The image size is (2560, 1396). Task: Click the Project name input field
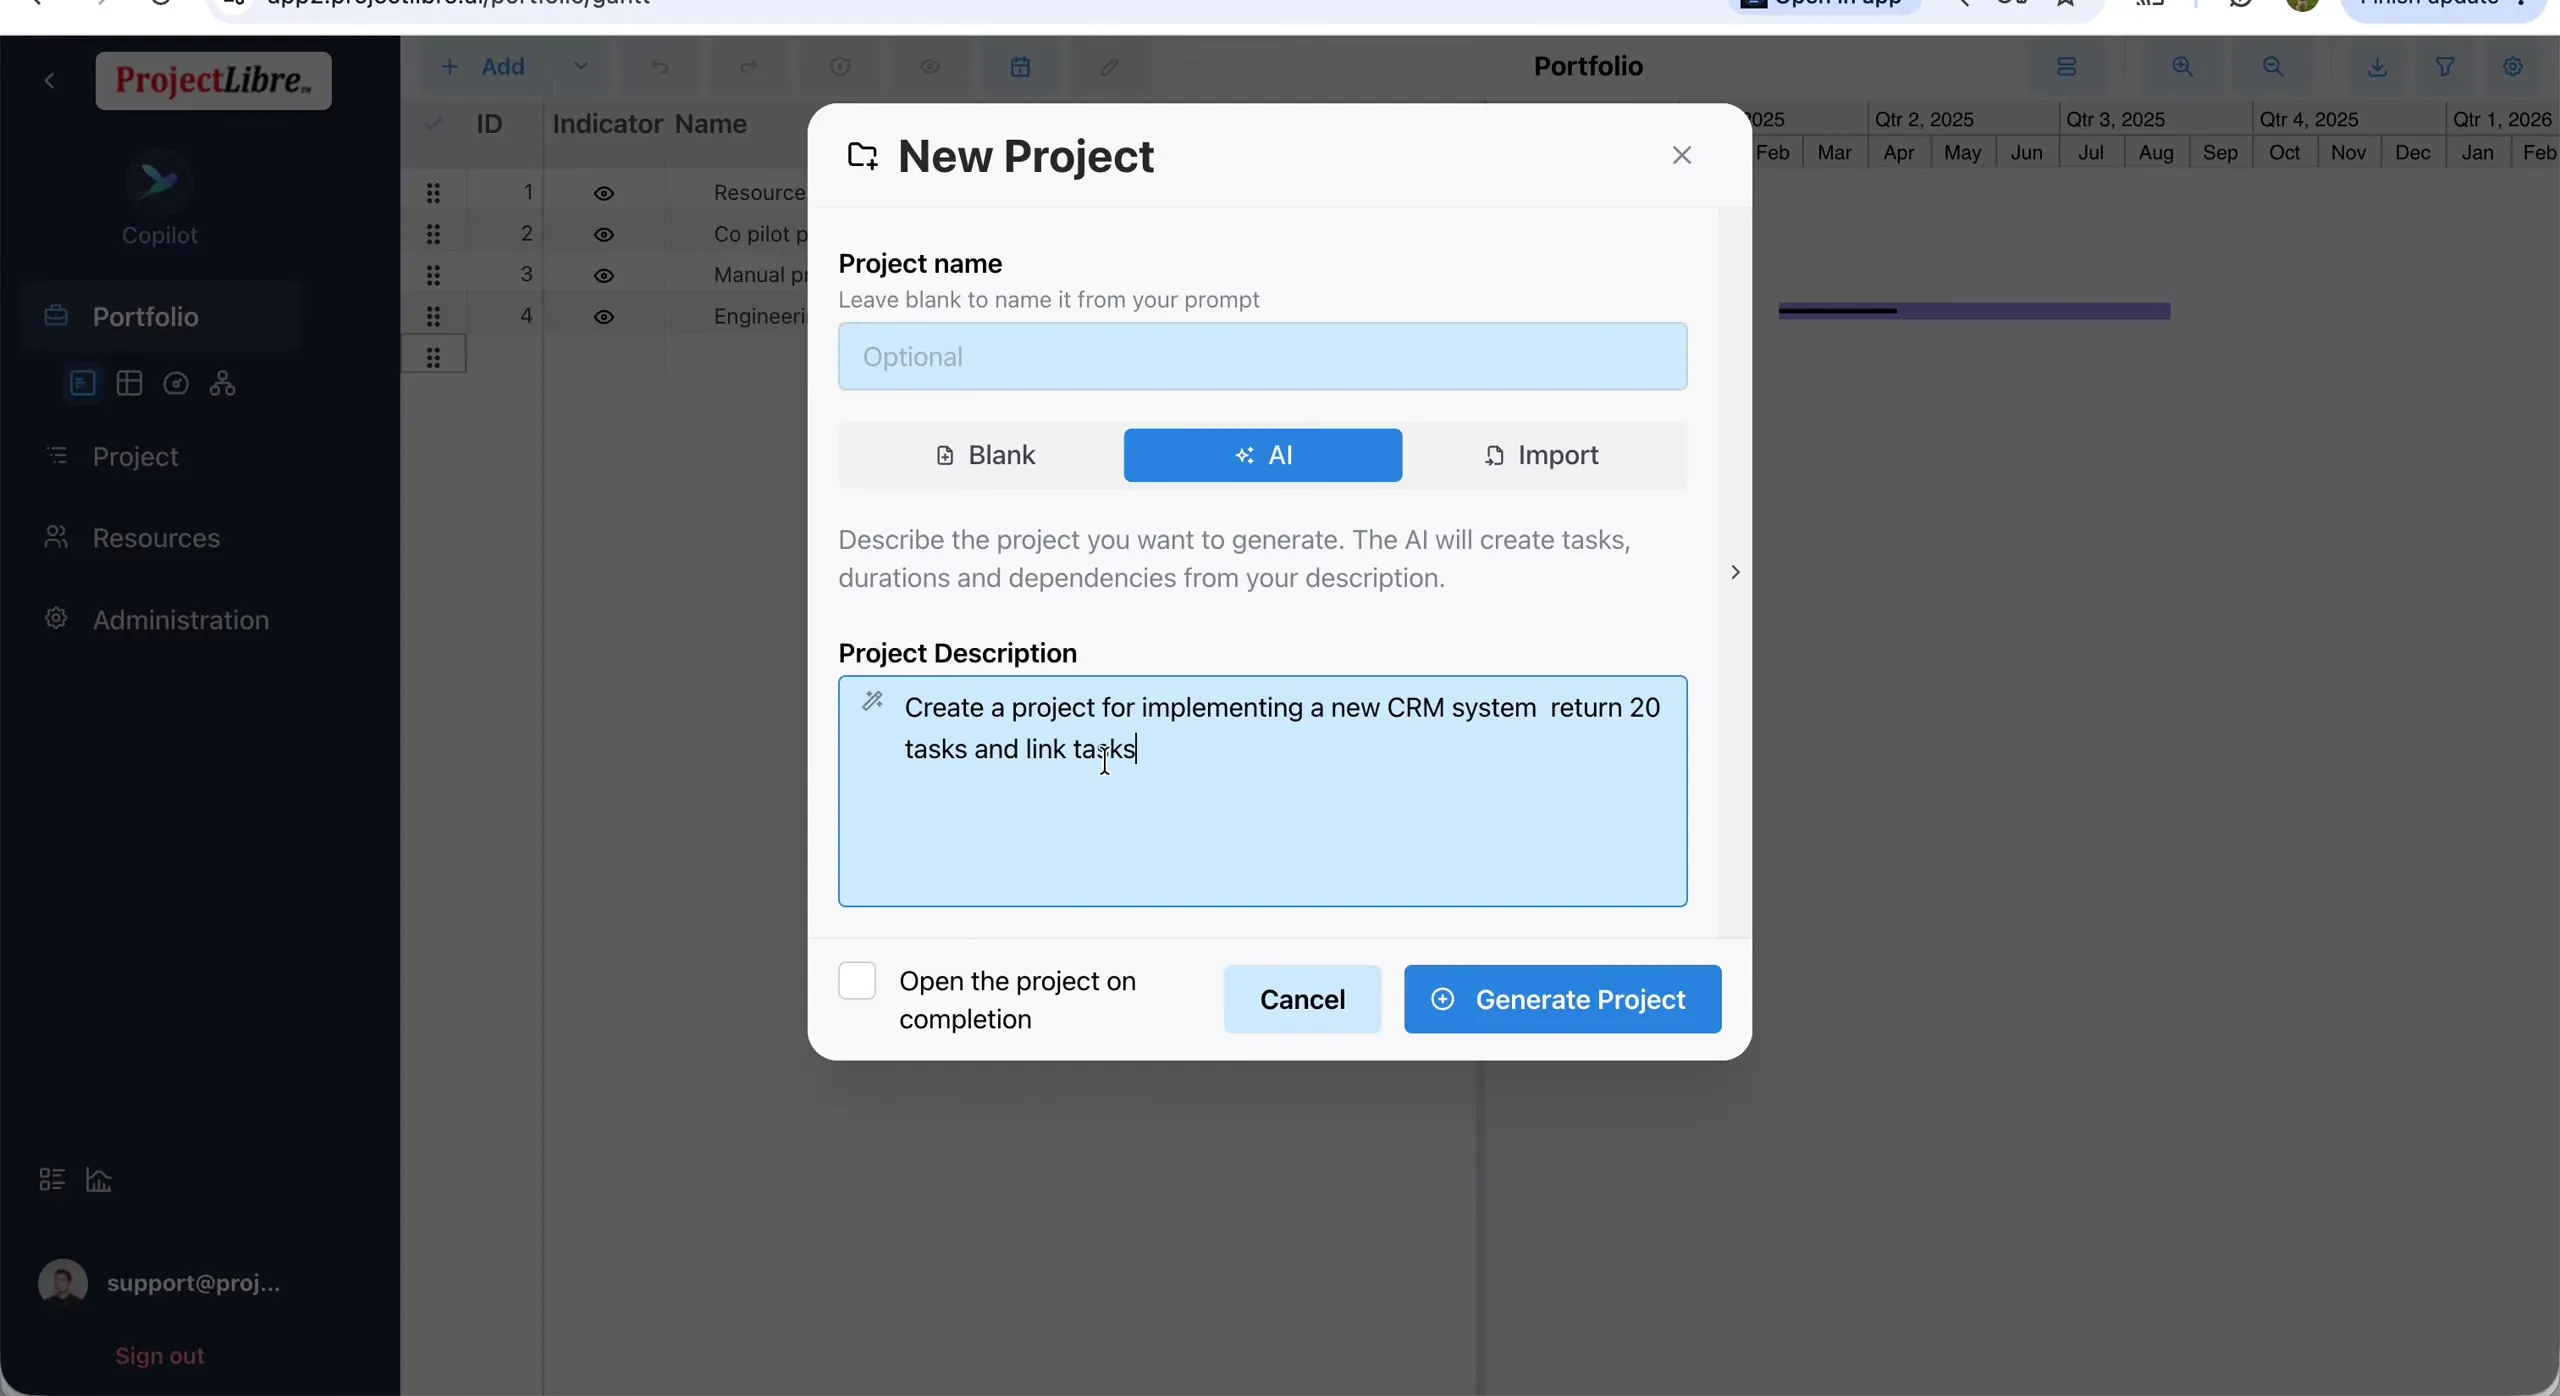(1262, 356)
